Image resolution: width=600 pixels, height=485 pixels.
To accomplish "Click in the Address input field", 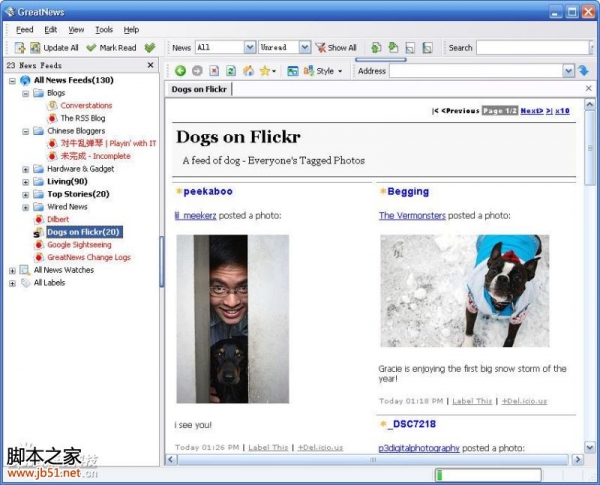I will coord(476,71).
